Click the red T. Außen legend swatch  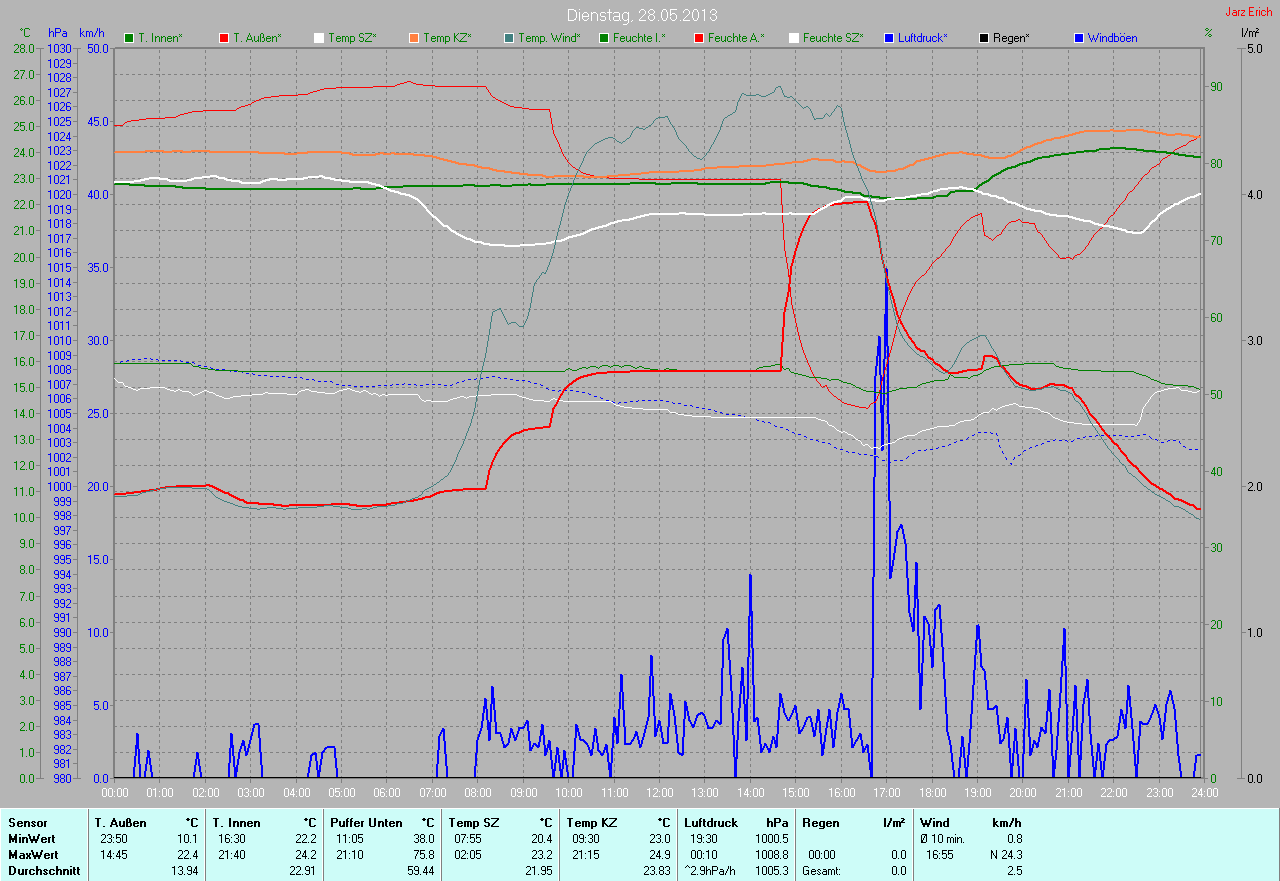[224, 38]
